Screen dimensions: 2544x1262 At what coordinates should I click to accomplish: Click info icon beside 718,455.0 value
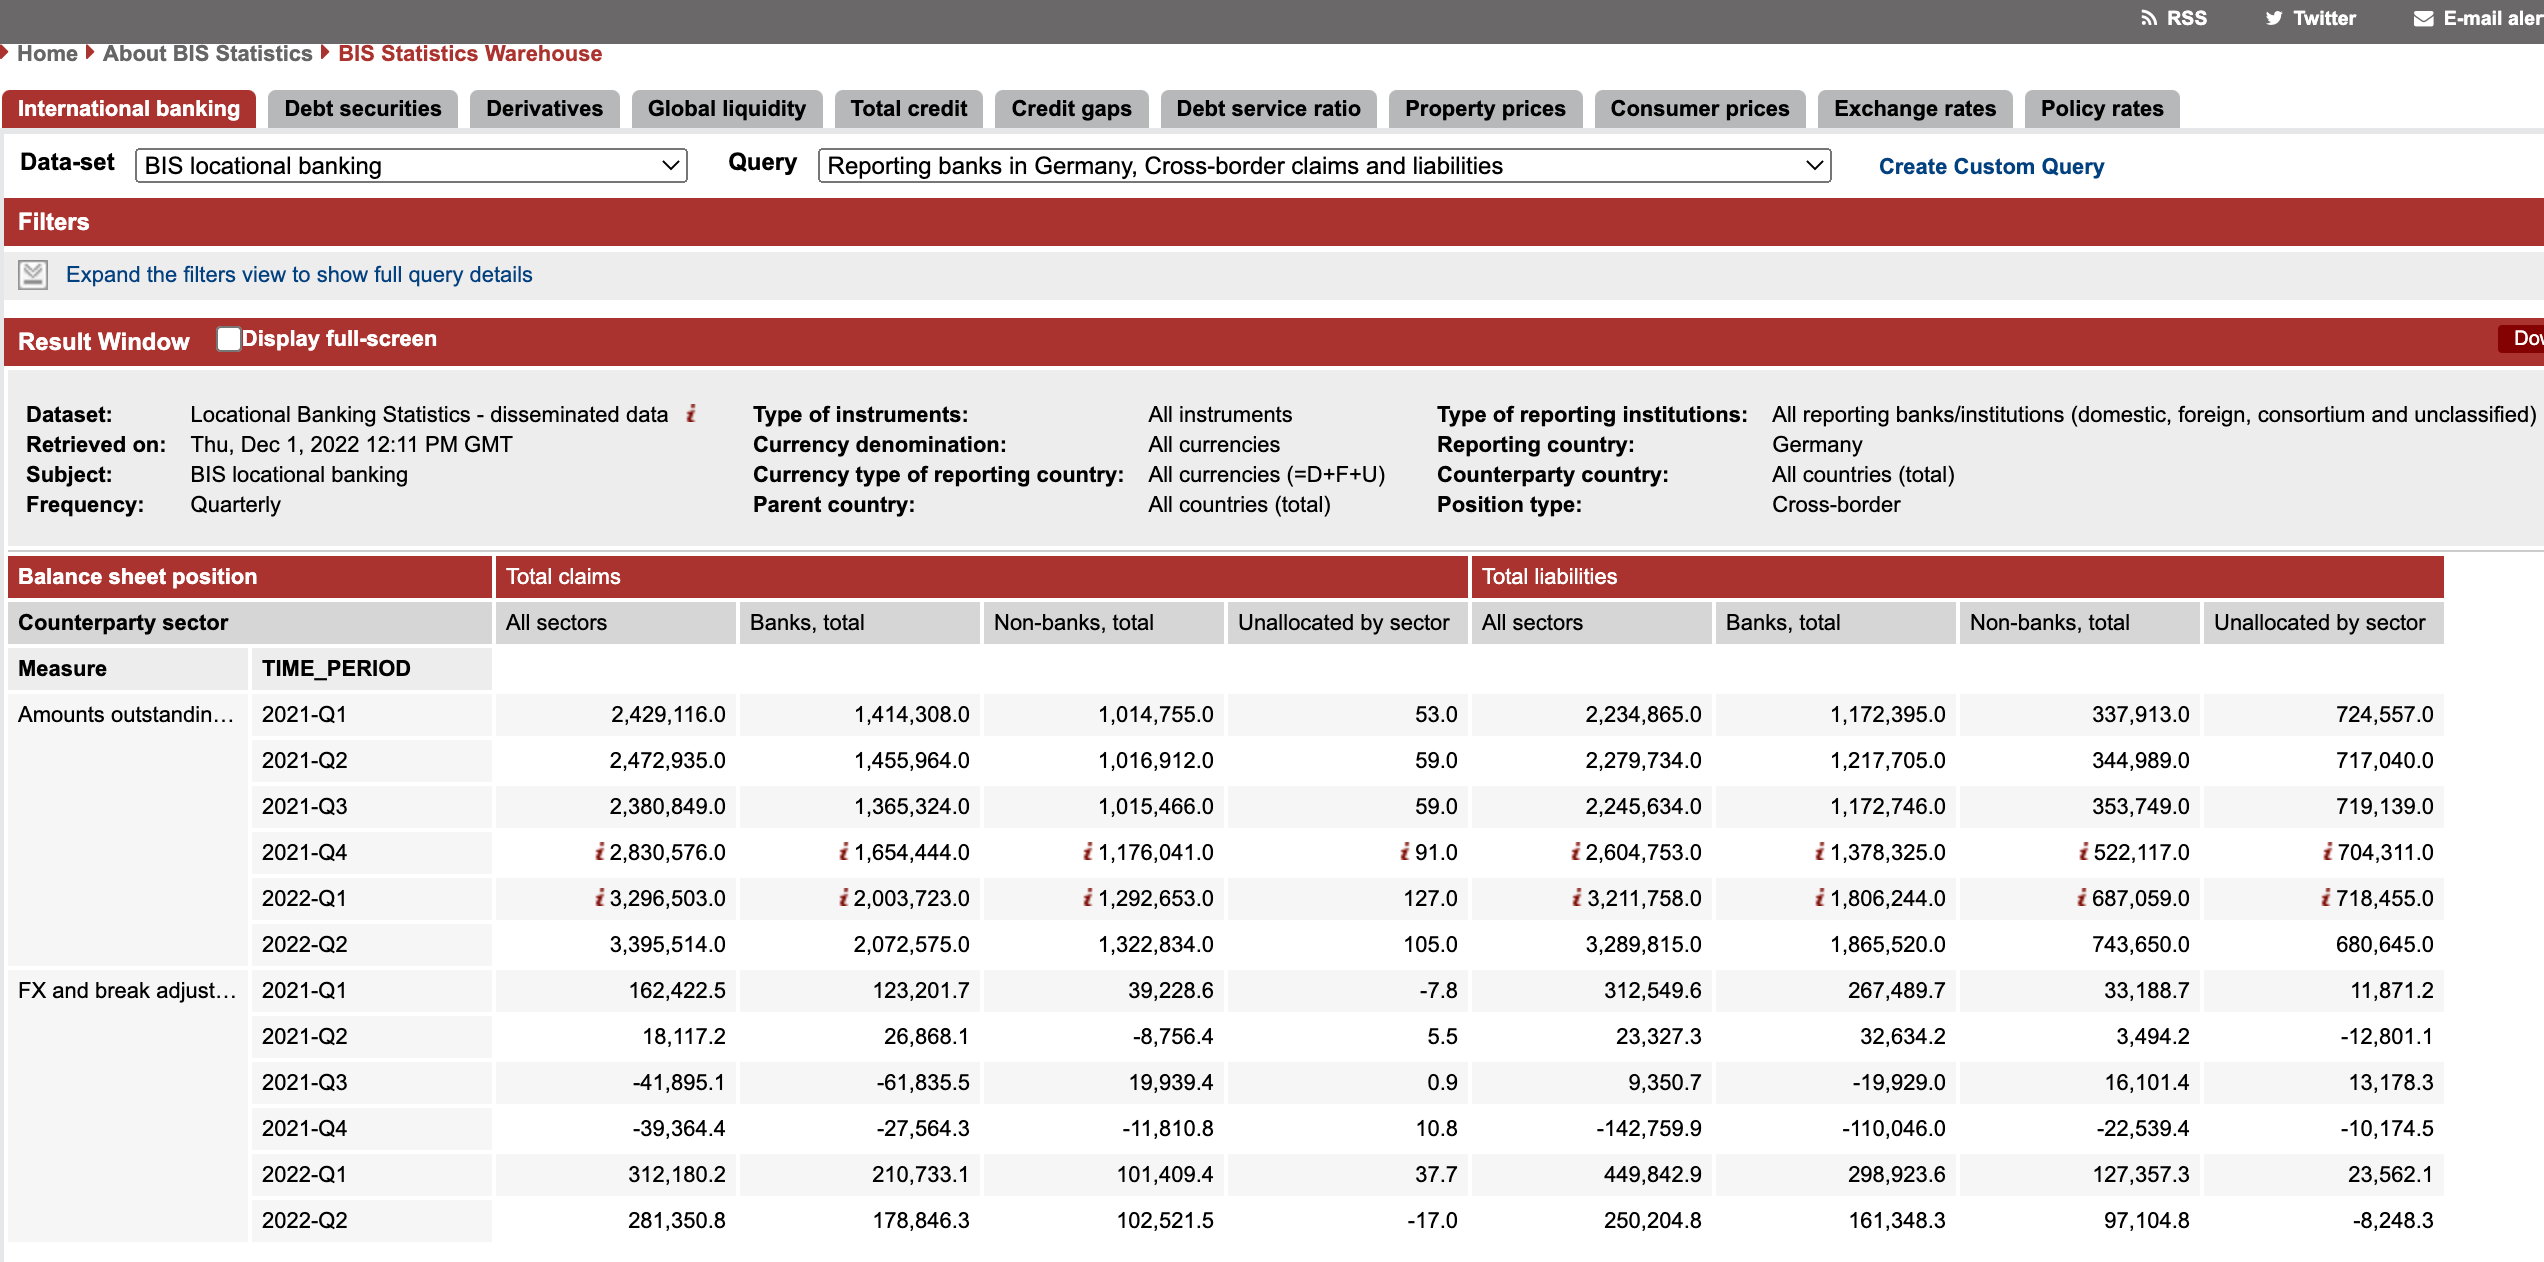[2326, 898]
